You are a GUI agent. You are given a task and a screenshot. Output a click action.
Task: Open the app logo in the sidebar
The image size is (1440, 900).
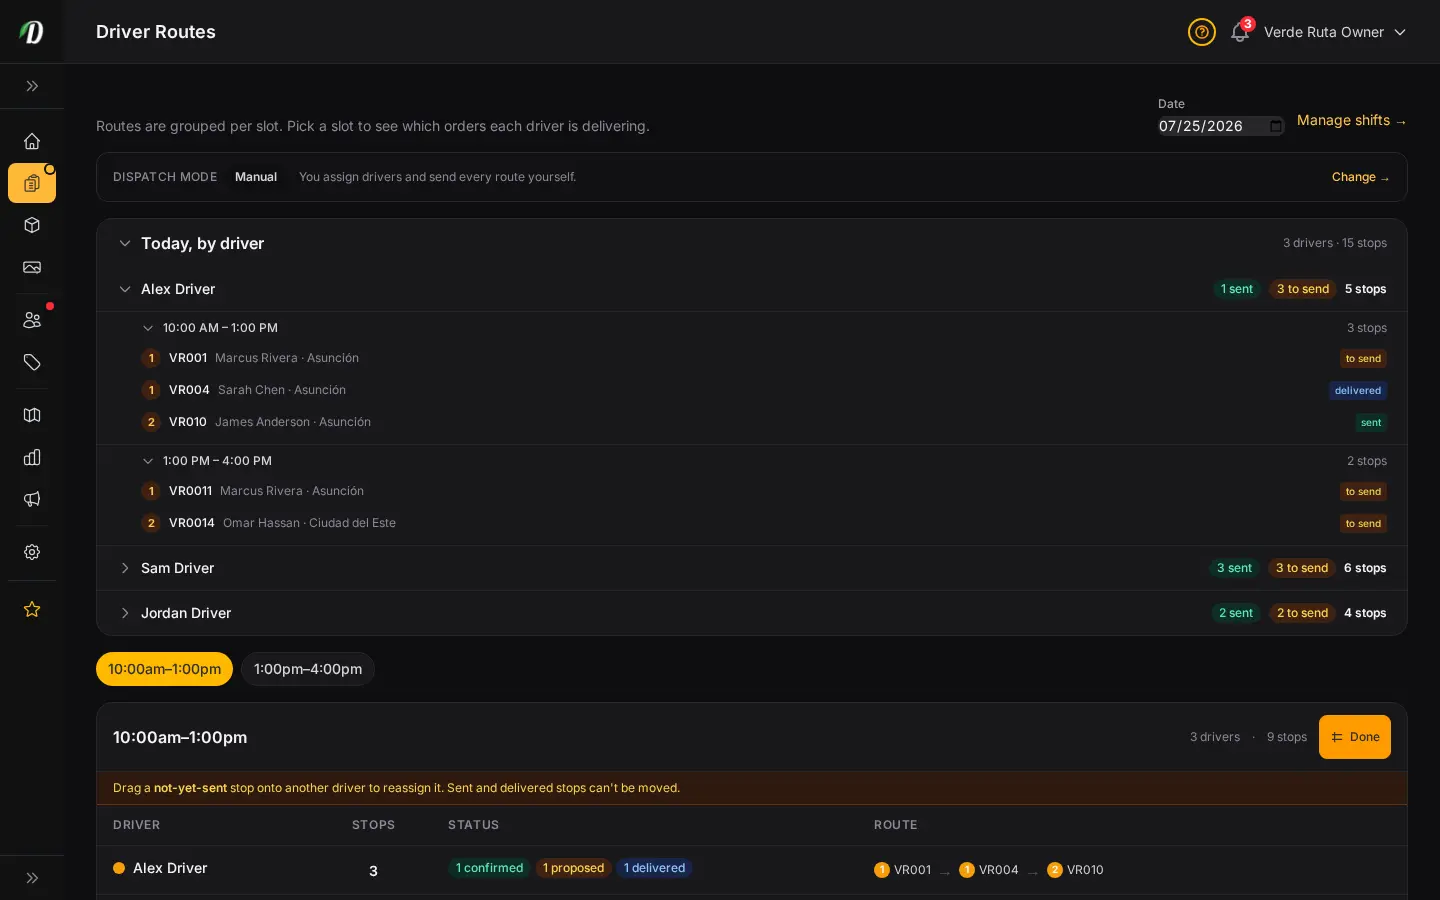point(32,32)
